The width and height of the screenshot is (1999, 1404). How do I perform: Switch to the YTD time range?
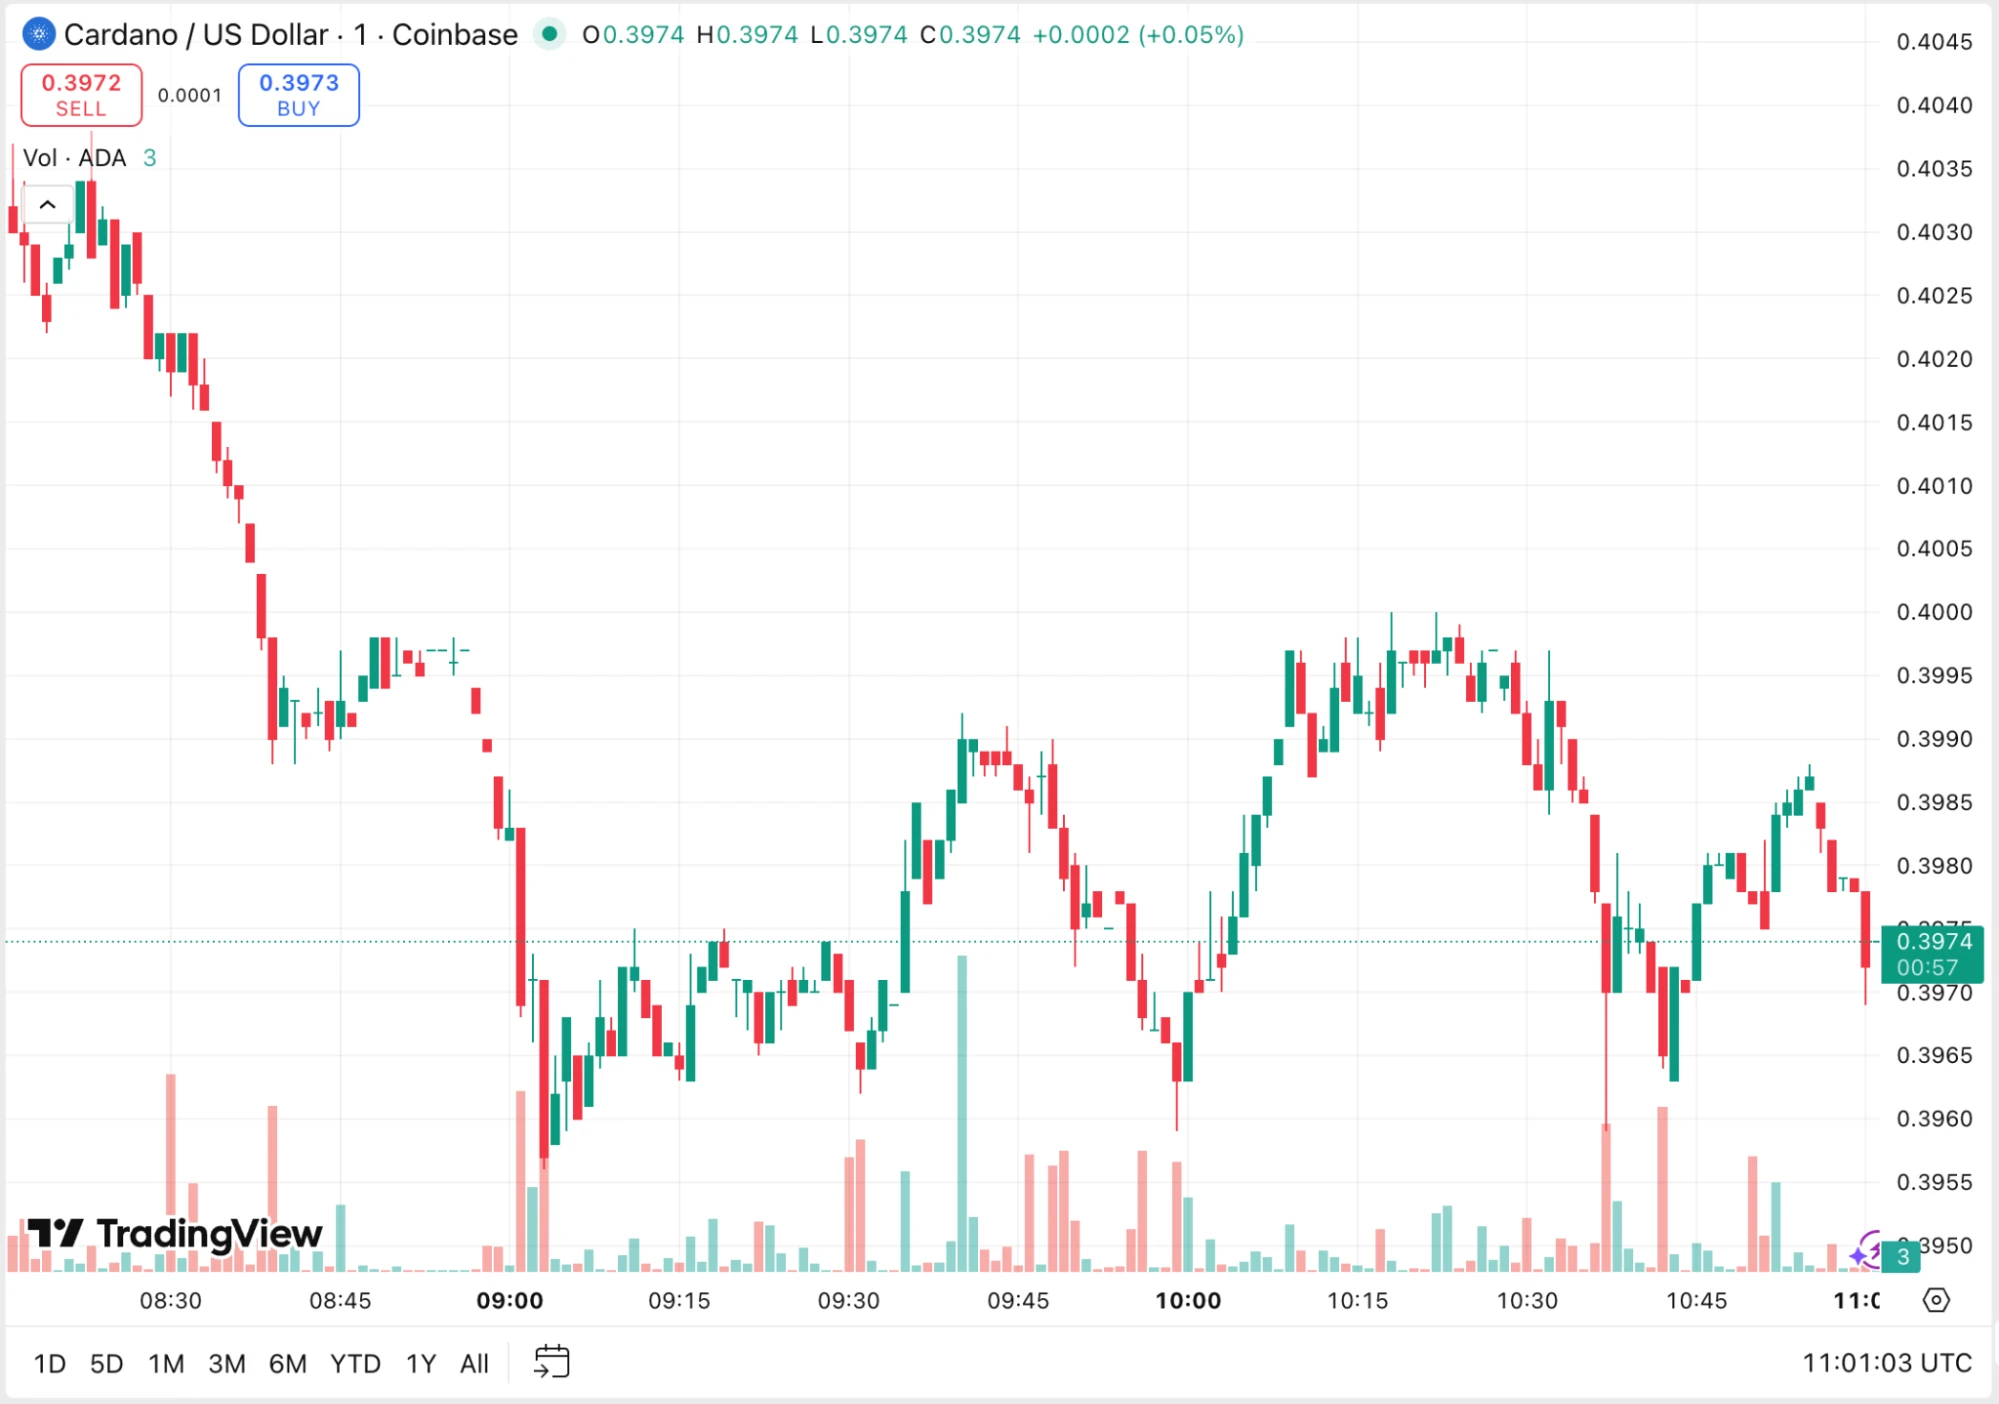tap(355, 1362)
